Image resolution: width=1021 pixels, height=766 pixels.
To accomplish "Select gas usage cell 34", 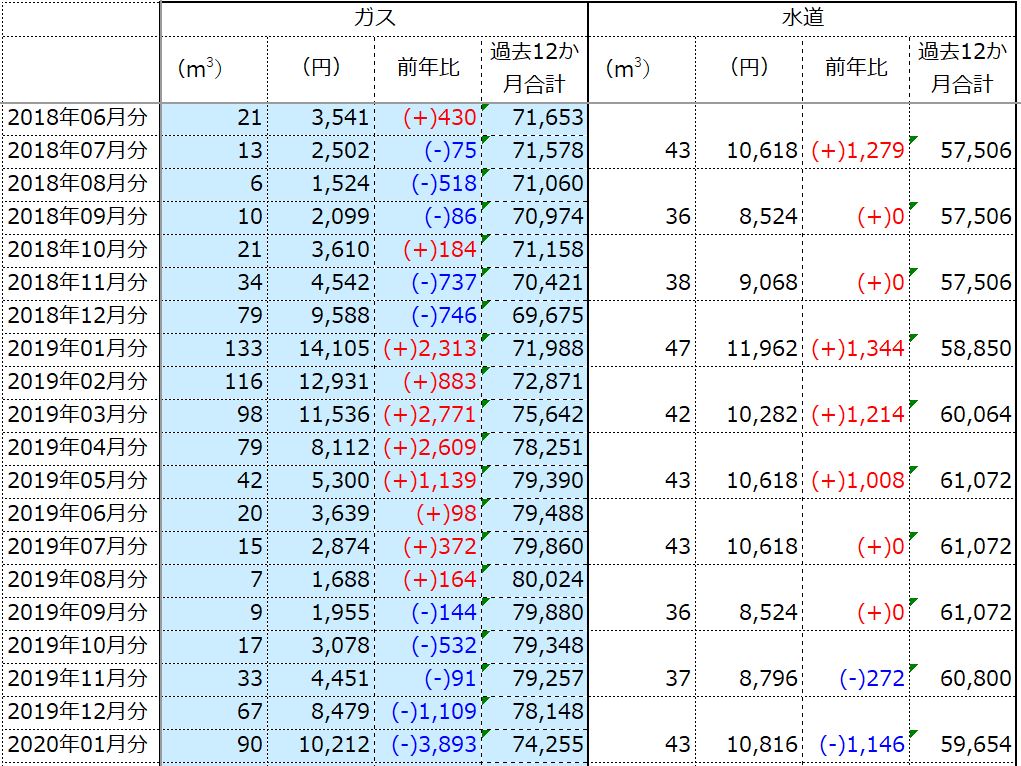I will (x=214, y=284).
